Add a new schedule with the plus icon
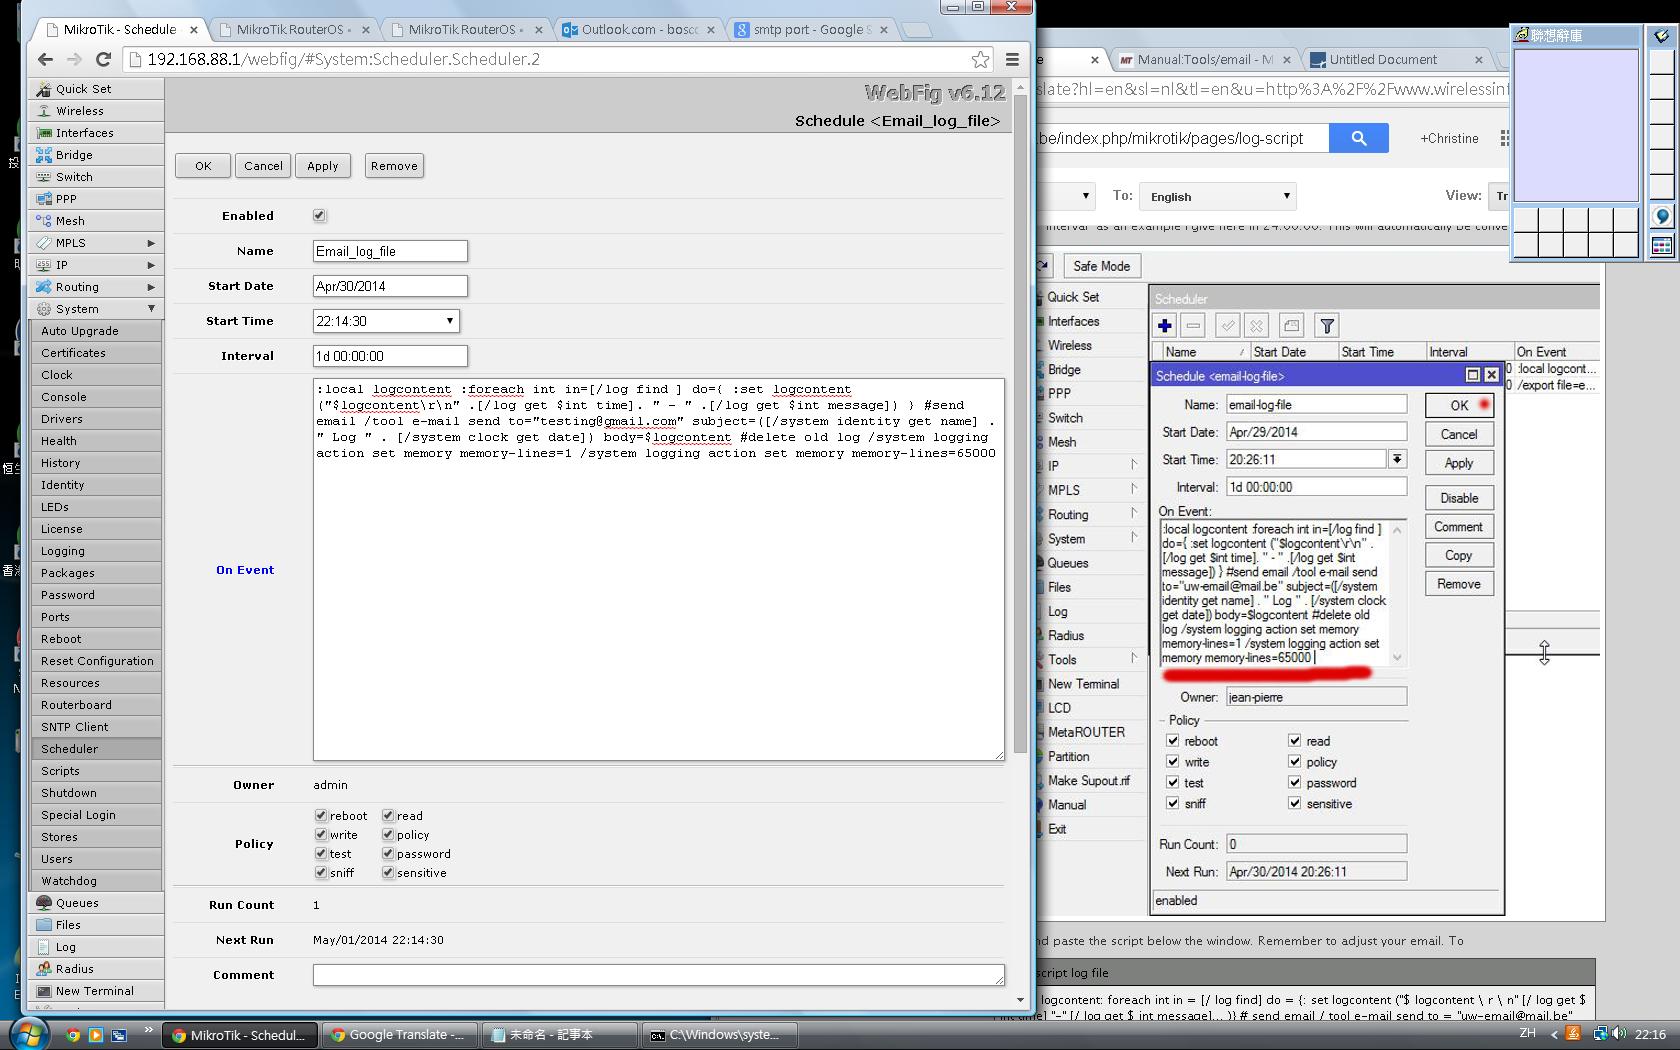1680x1050 pixels. click(1164, 325)
